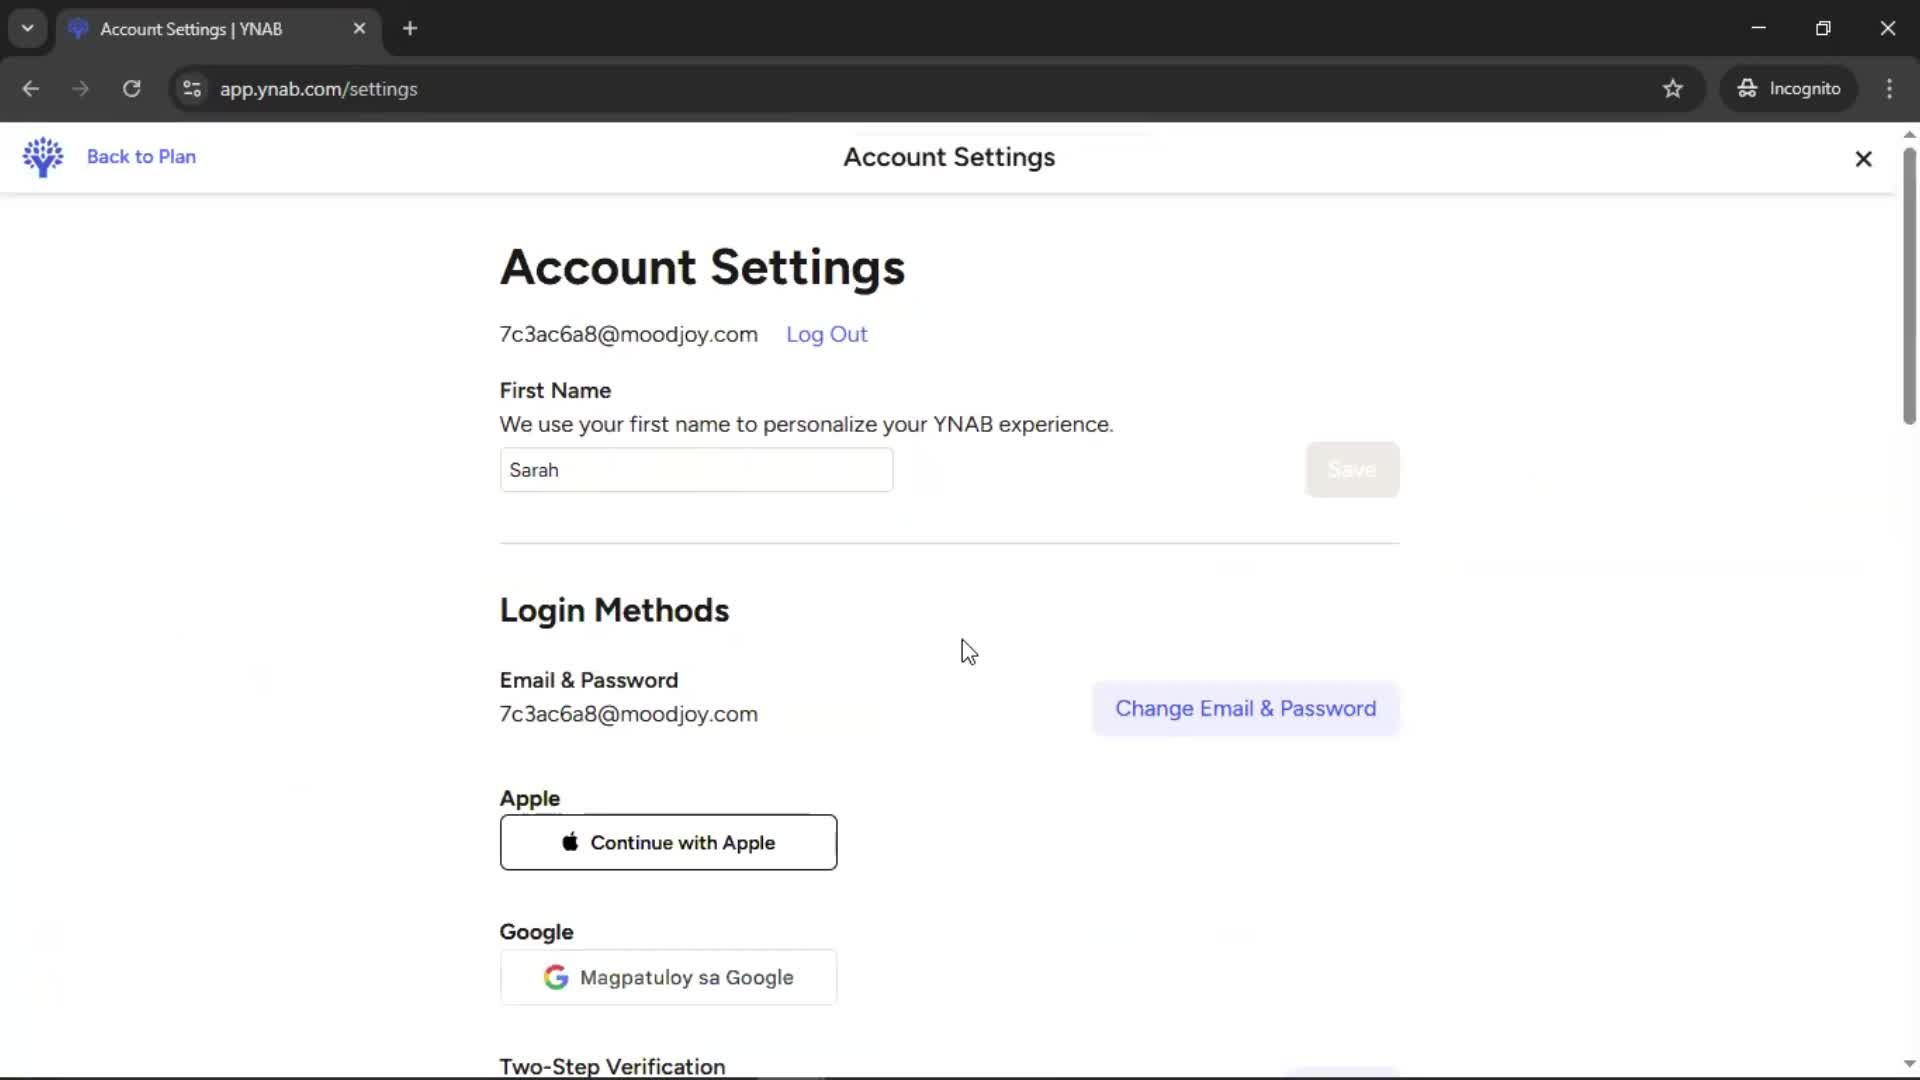This screenshot has height=1080, width=1920.
Task: Click the Incognito indicator
Action: (x=1789, y=89)
